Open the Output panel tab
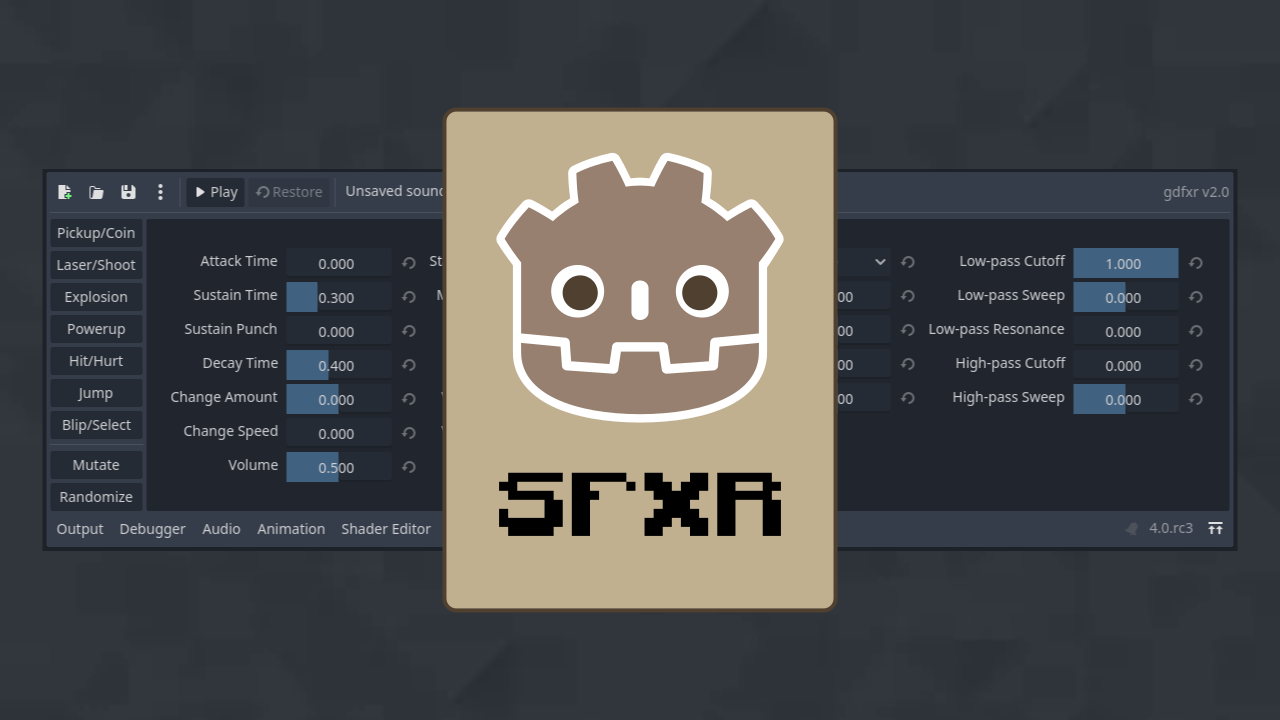 click(x=80, y=529)
